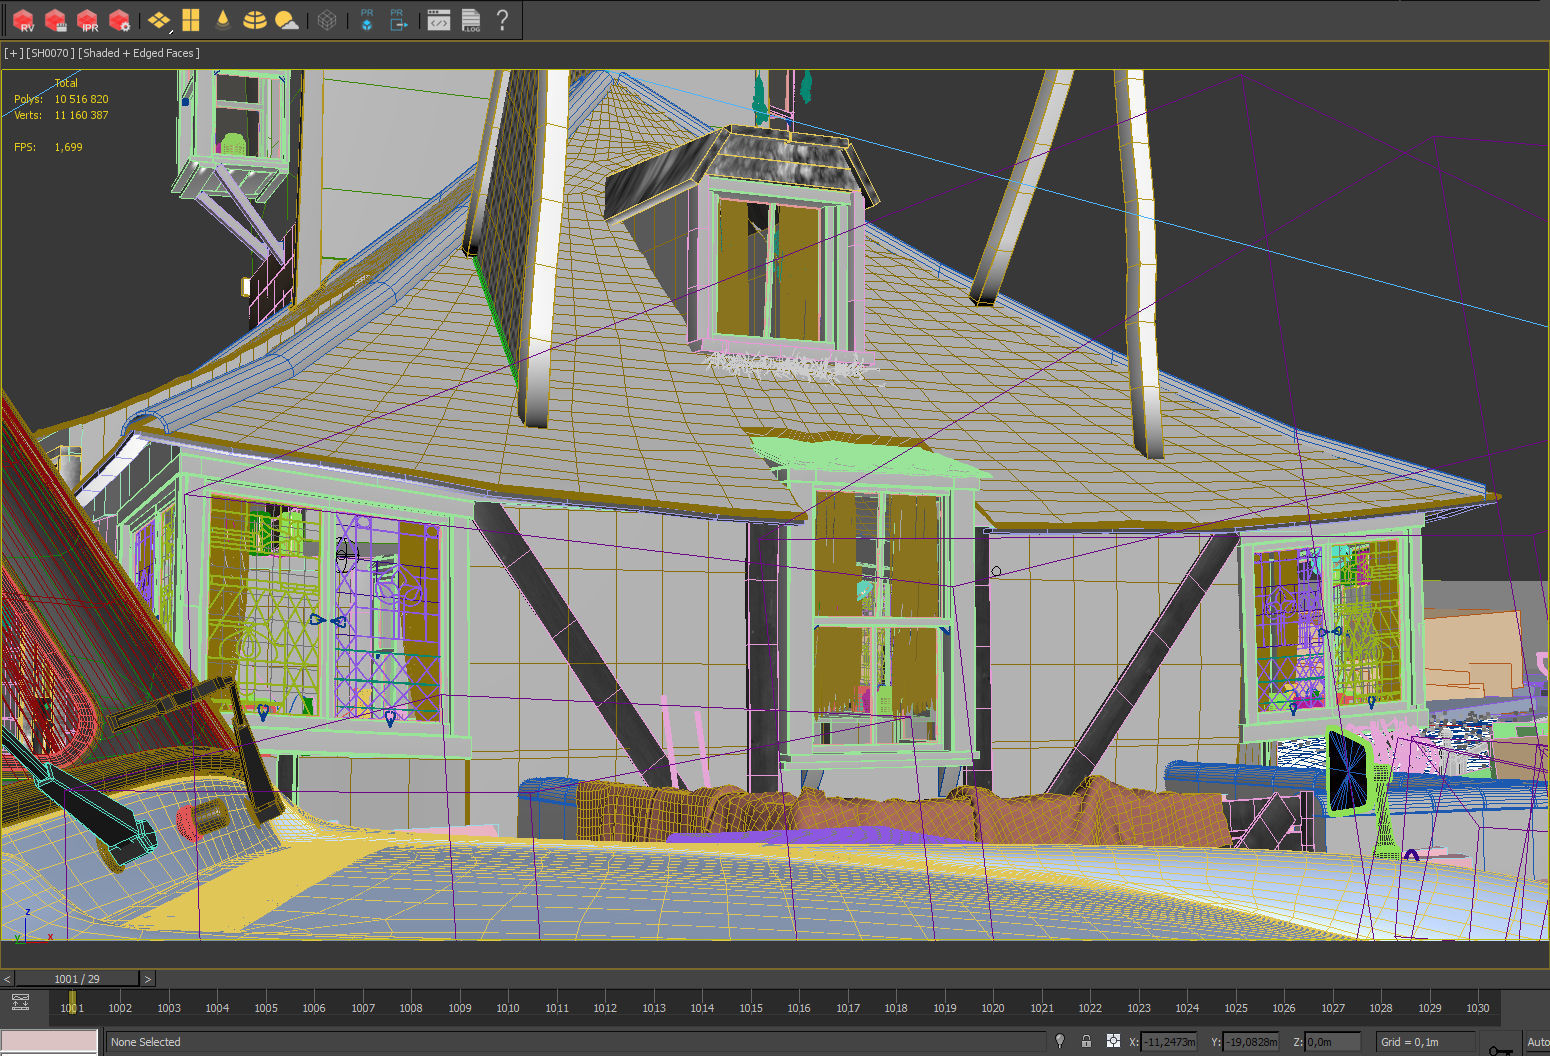The height and width of the screenshot is (1056, 1550).
Task: Click the FPS value 1,699
Action: click(x=68, y=147)
